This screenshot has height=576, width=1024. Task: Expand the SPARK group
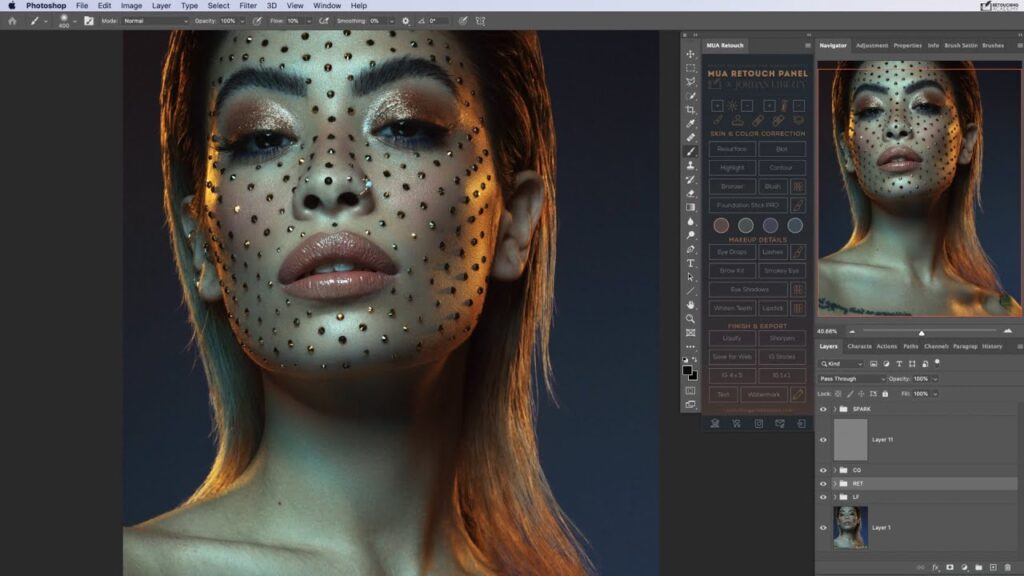coord(834,409)
